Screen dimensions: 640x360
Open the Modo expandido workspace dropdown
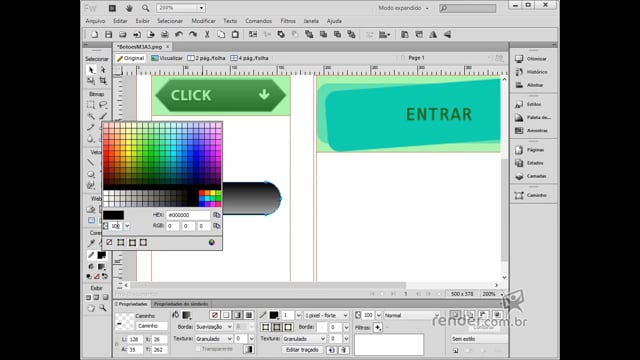pos(404,8)
